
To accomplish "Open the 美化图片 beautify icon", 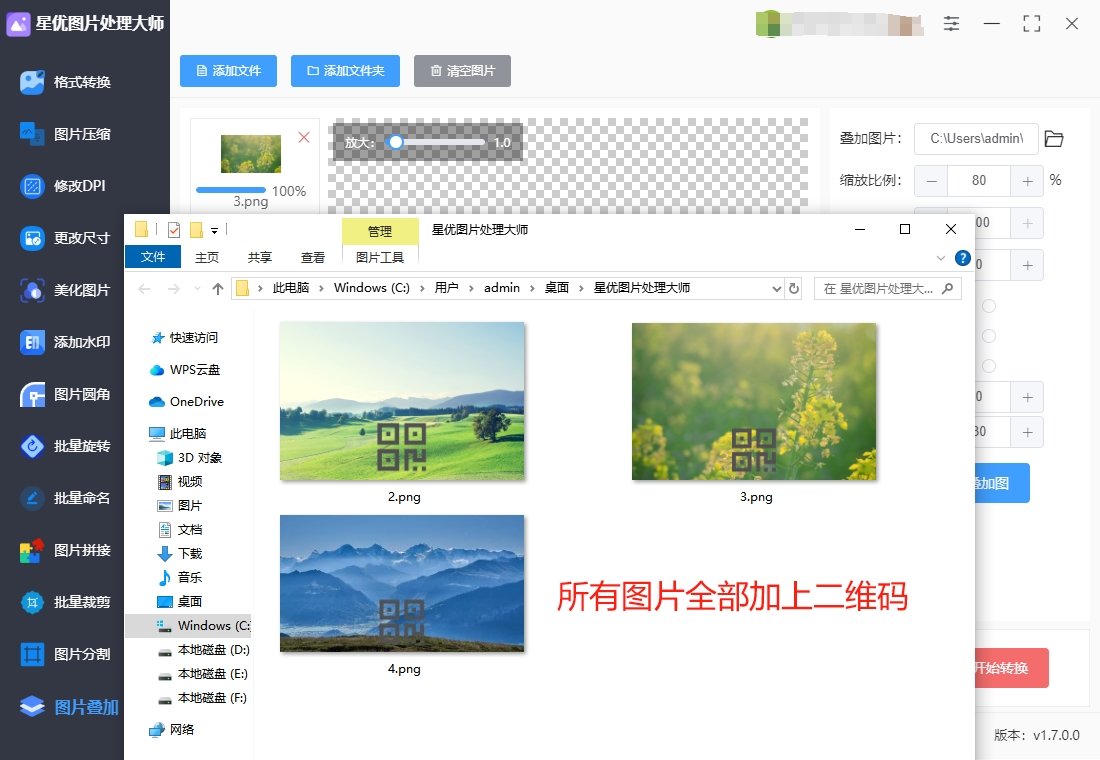I will [32, 291].
